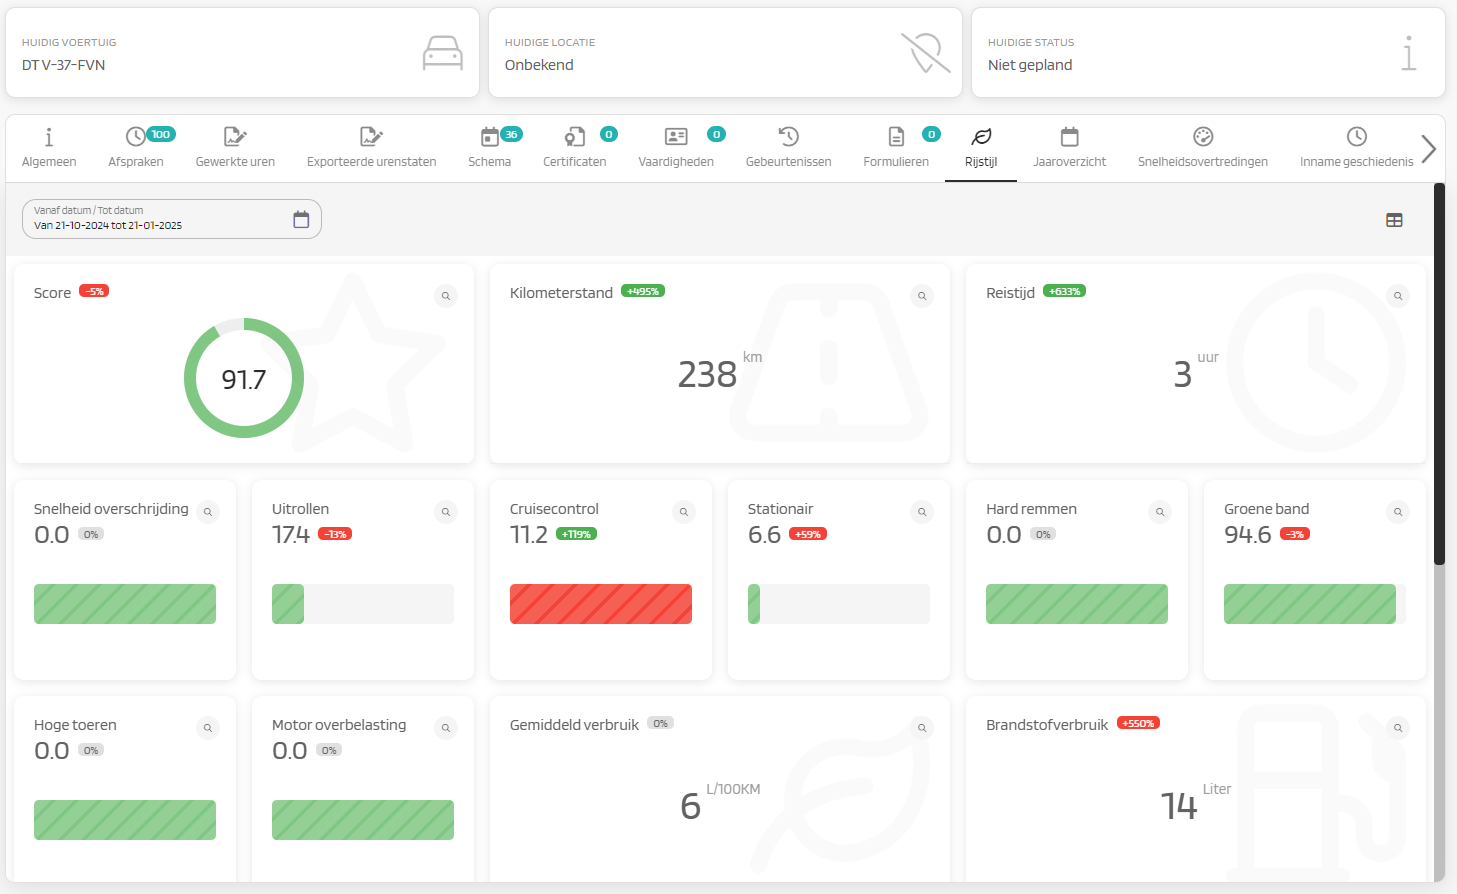Viewport: 1457px width, 894px height.
Task: Click the Snelheid overschrijding green bar
Action: (x=125, y=604)
